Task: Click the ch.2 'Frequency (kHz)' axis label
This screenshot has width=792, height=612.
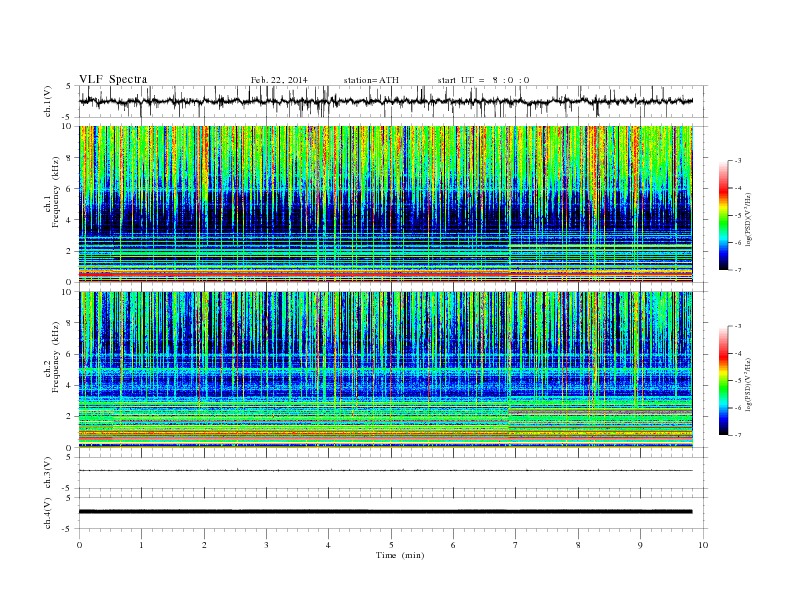Action: 56,356
